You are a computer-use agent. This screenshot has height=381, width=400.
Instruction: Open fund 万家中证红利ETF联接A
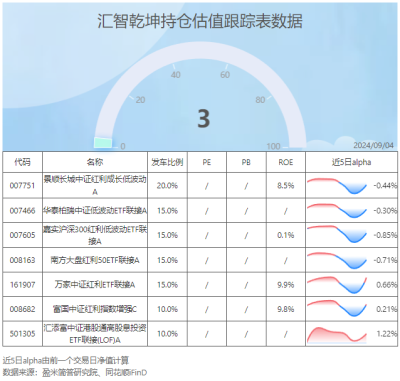click(95, 285)
